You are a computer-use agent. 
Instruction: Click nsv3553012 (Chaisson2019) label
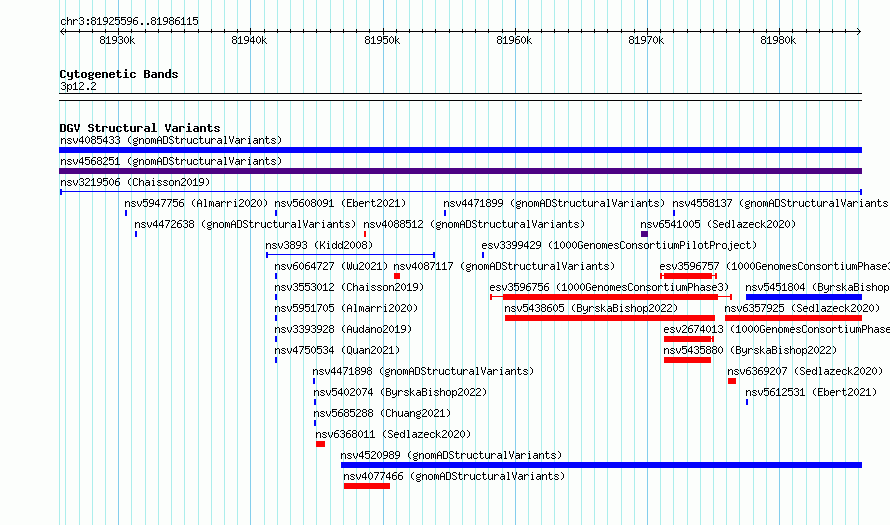(x=349, y=287)
